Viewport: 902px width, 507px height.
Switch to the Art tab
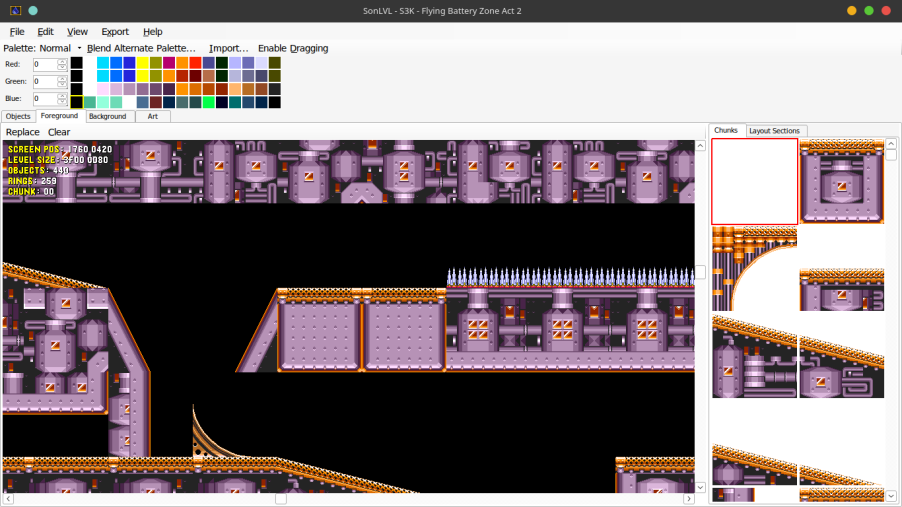[152, 116]
